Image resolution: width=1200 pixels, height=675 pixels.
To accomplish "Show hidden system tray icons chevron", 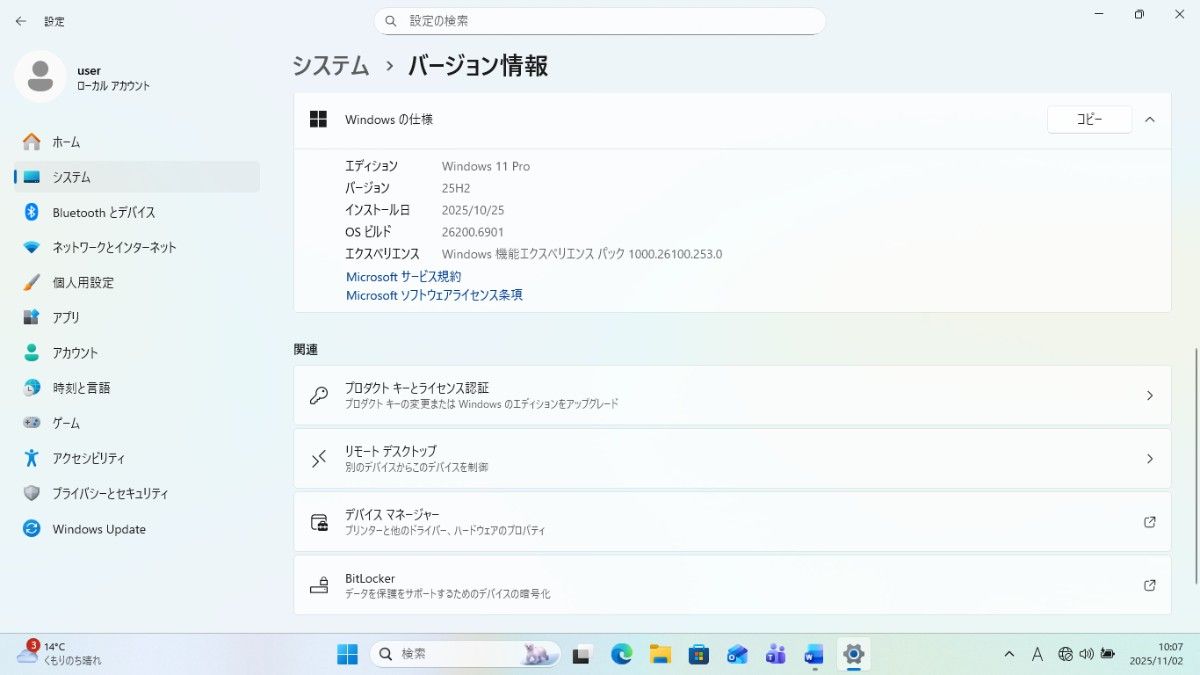I will pyautogui.click(x=1010, y=654).
